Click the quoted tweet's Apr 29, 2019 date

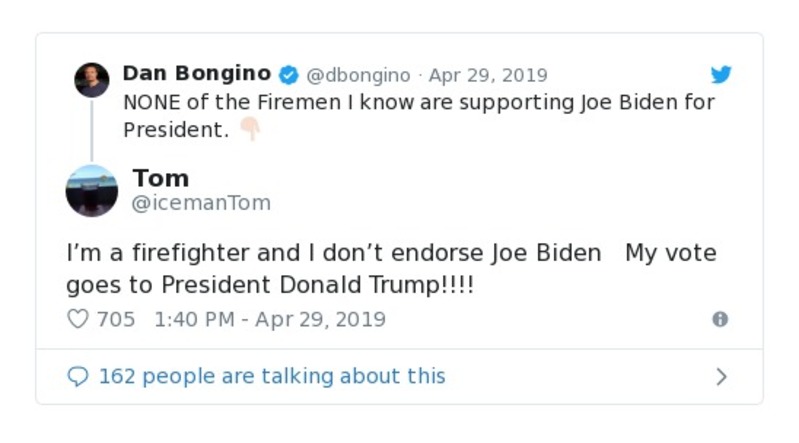[488, 75]
